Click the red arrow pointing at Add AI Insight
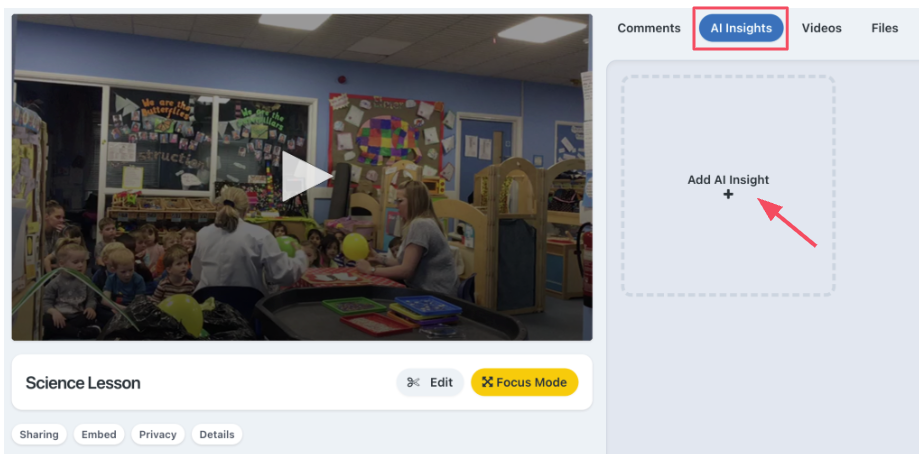The width and height of the screenshot is (919, 454). click(x=787, y=222)
